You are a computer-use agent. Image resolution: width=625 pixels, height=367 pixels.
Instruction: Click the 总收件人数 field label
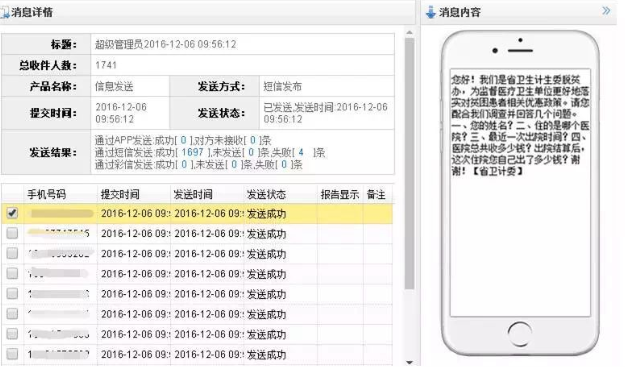tap(48, 65)
